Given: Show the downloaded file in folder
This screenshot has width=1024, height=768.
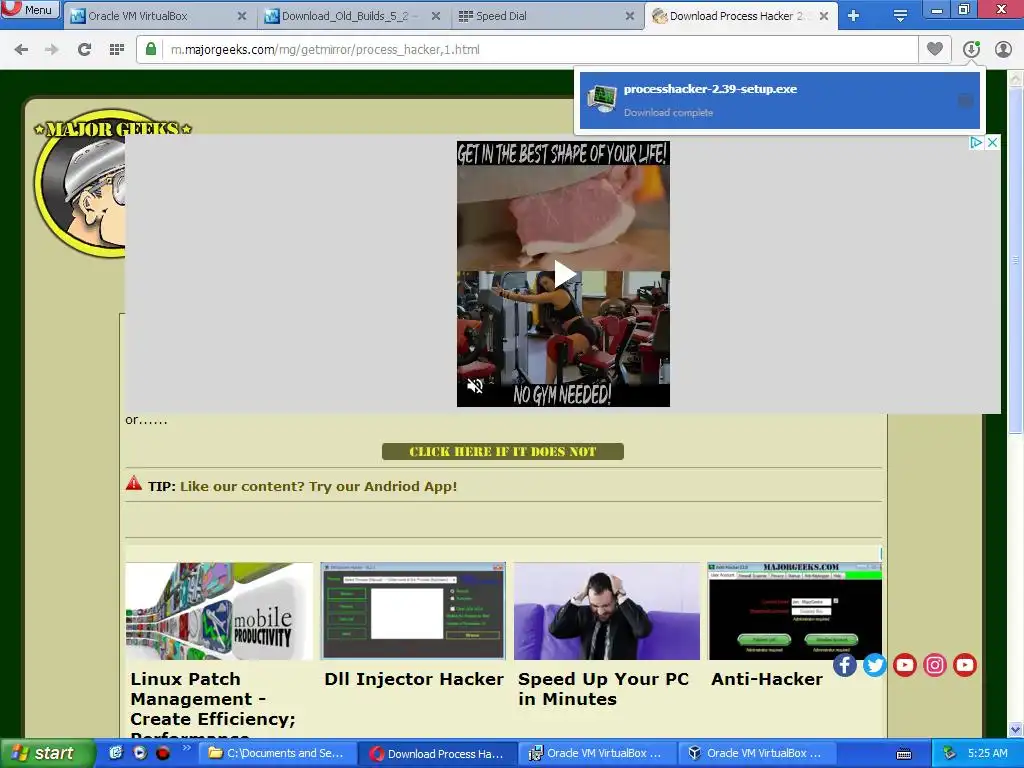Looking at the screenshot, I should point(965,100).
